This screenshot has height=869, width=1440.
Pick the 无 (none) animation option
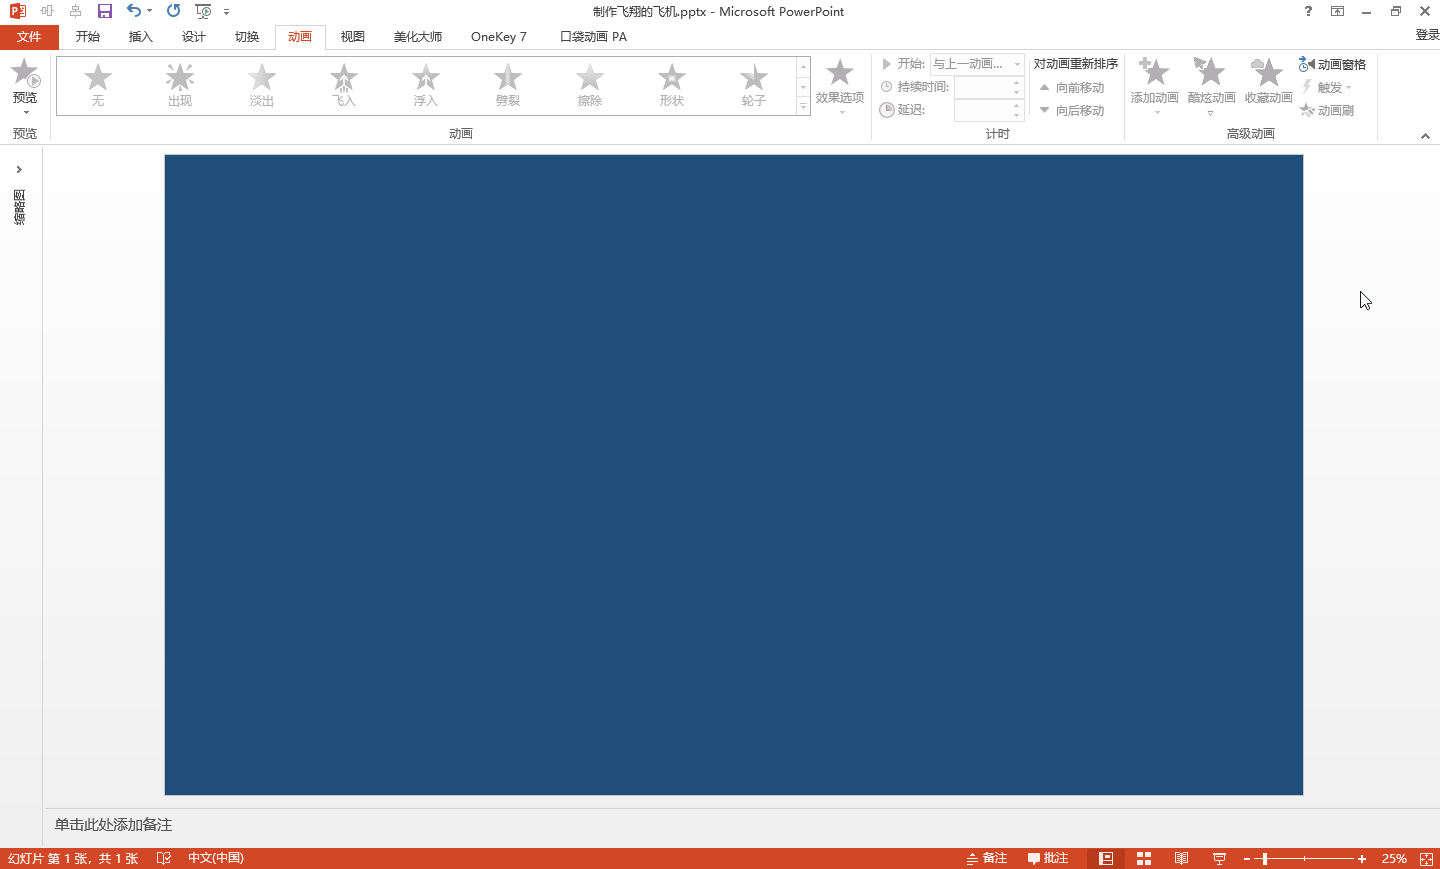[98, 86]
